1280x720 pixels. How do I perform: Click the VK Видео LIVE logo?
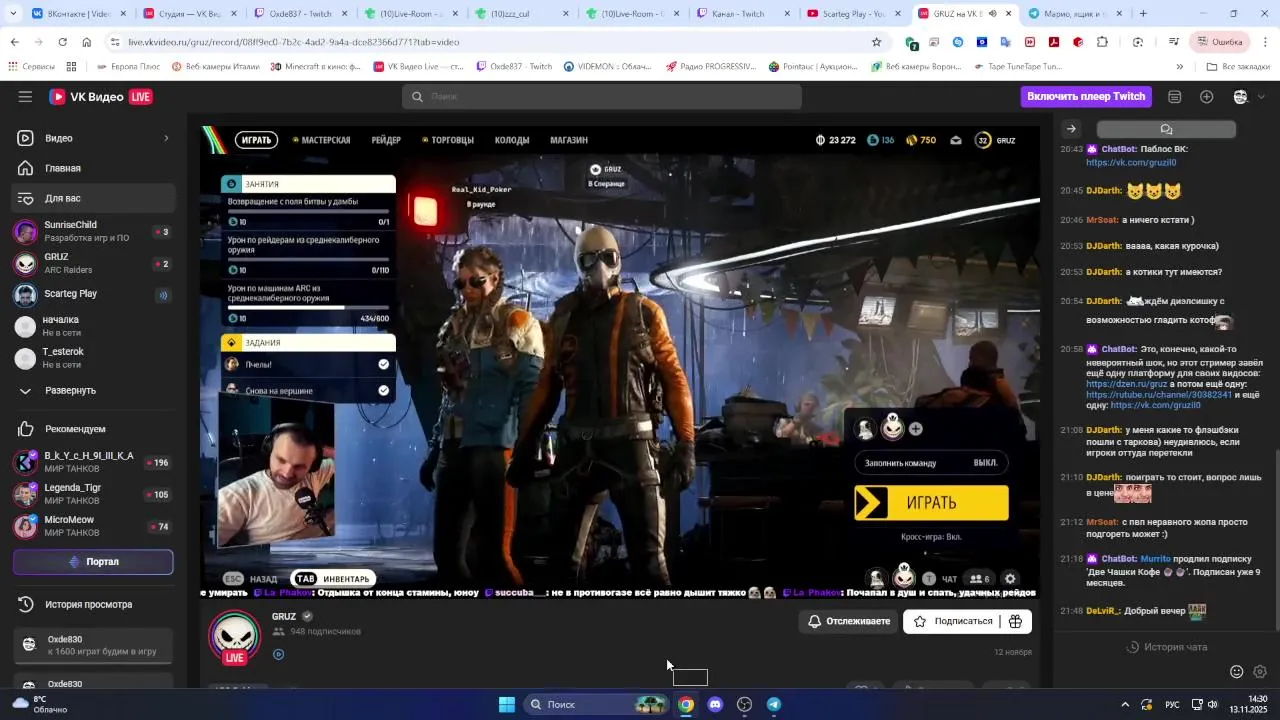pos(100,97)
